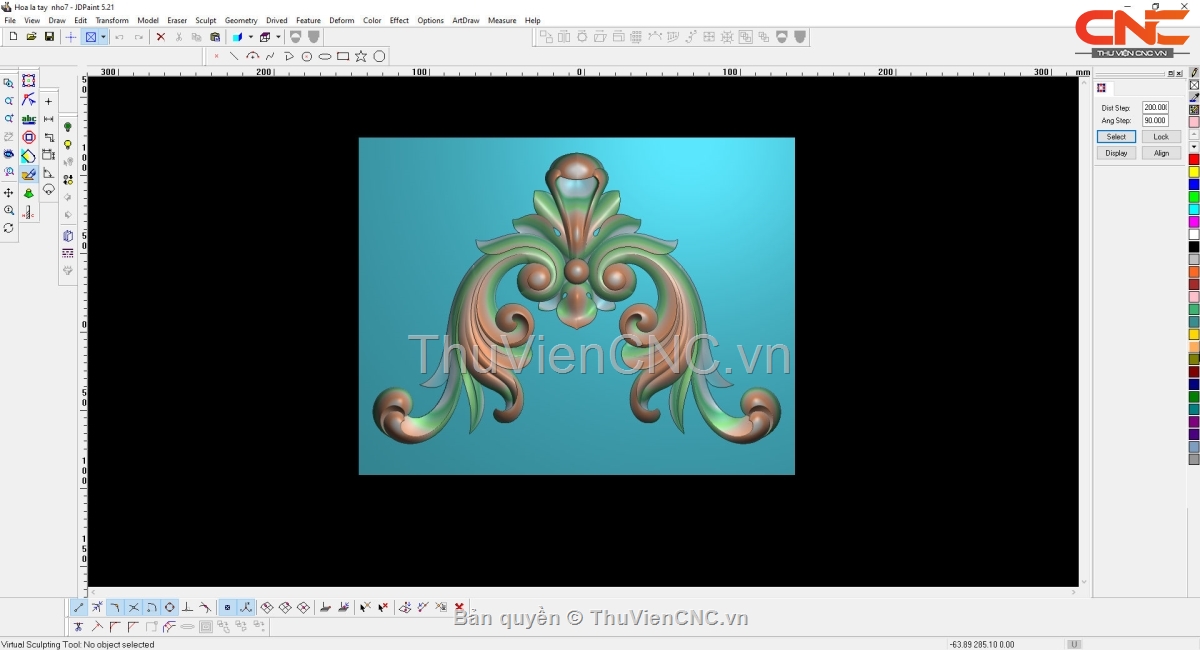Pick the red color swatch
This screenshot has width=1200, height=650.
tap(1193, 160)
